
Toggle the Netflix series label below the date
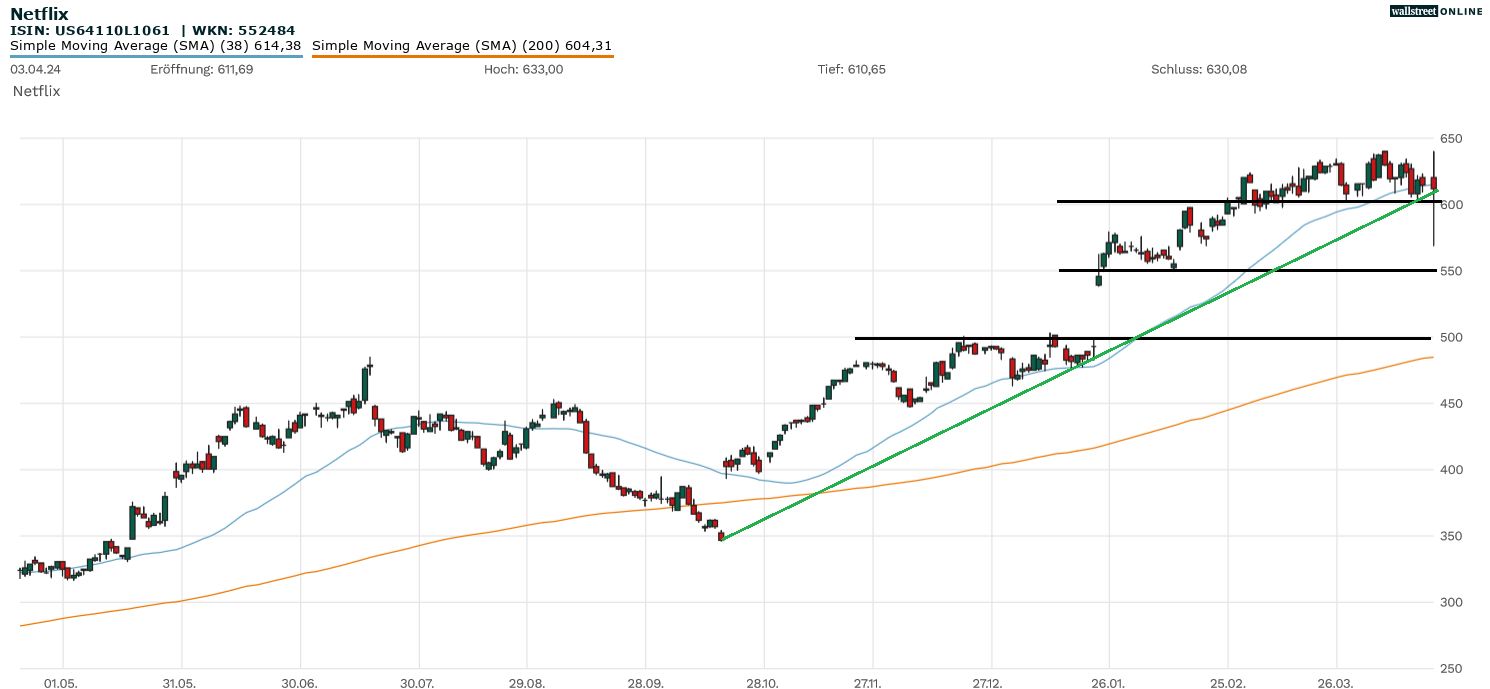pos(34,91)
